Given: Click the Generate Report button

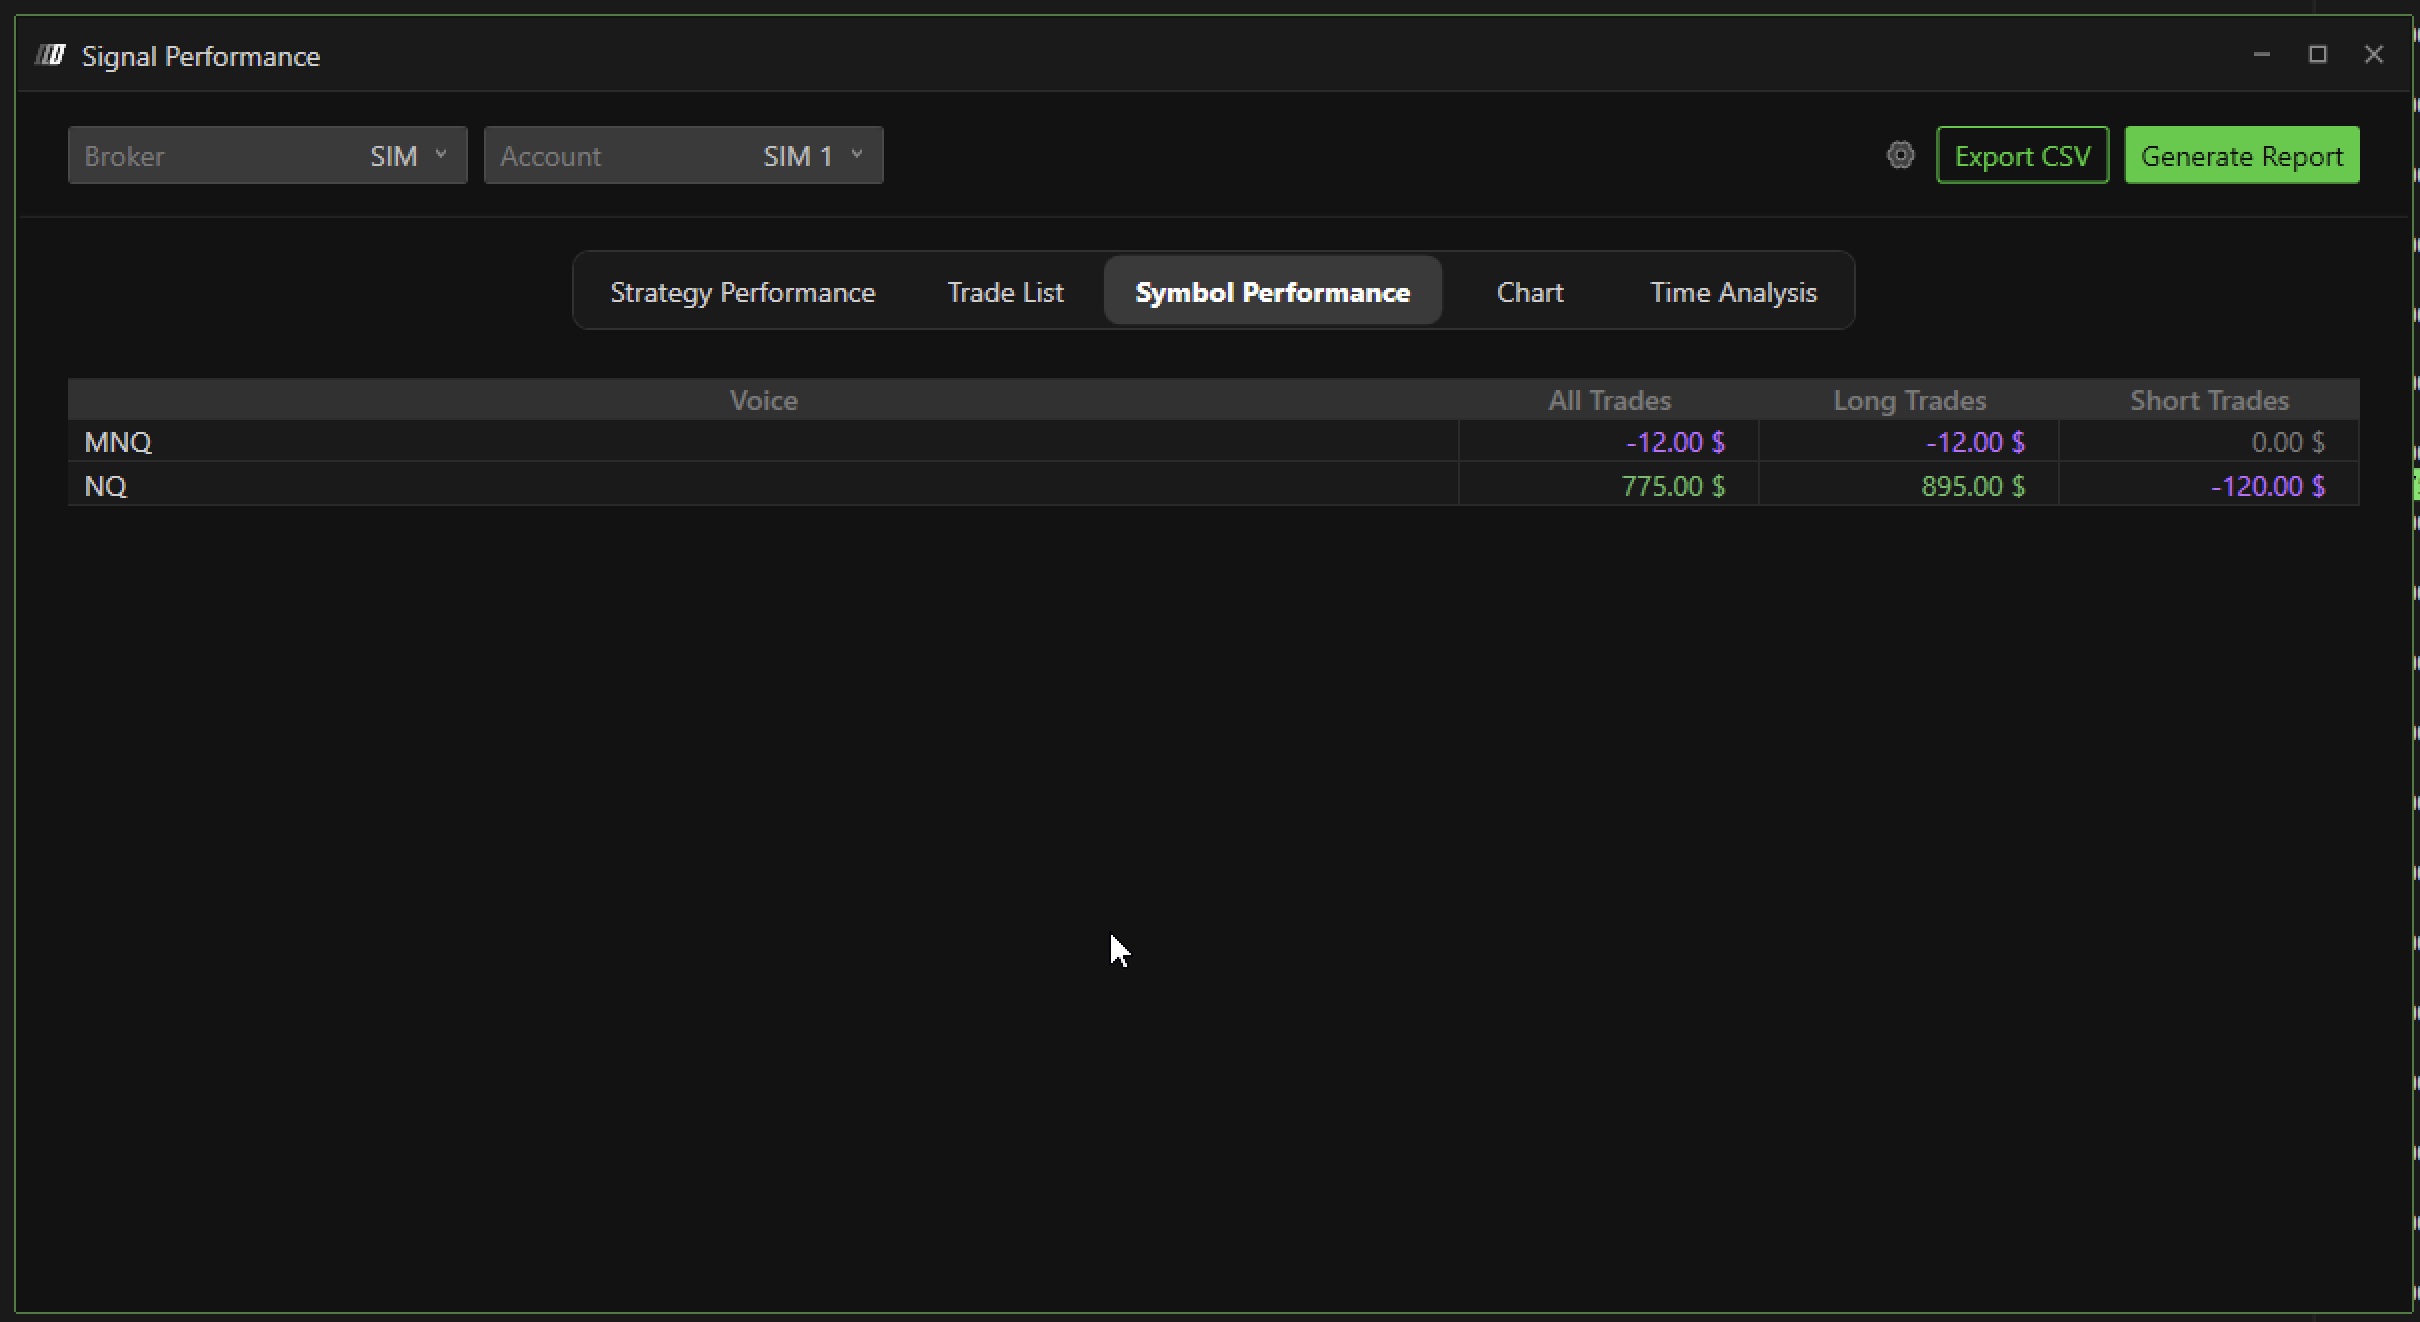Looking at the screenshot, I should pos(2241,155).
